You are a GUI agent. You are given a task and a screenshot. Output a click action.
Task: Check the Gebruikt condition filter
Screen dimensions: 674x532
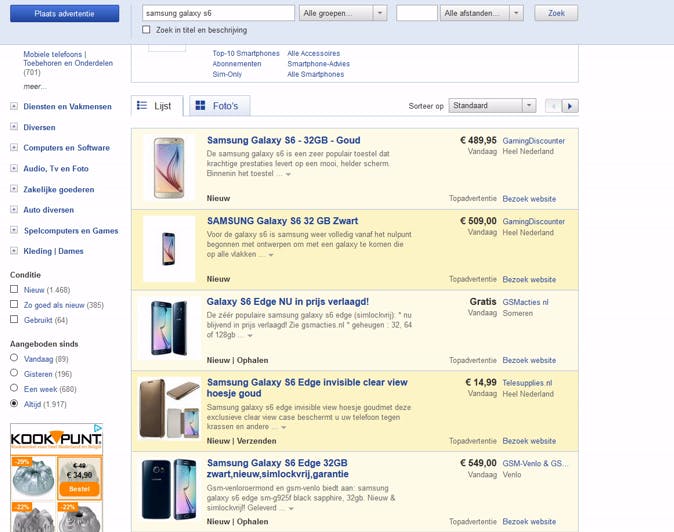(14, 319)
